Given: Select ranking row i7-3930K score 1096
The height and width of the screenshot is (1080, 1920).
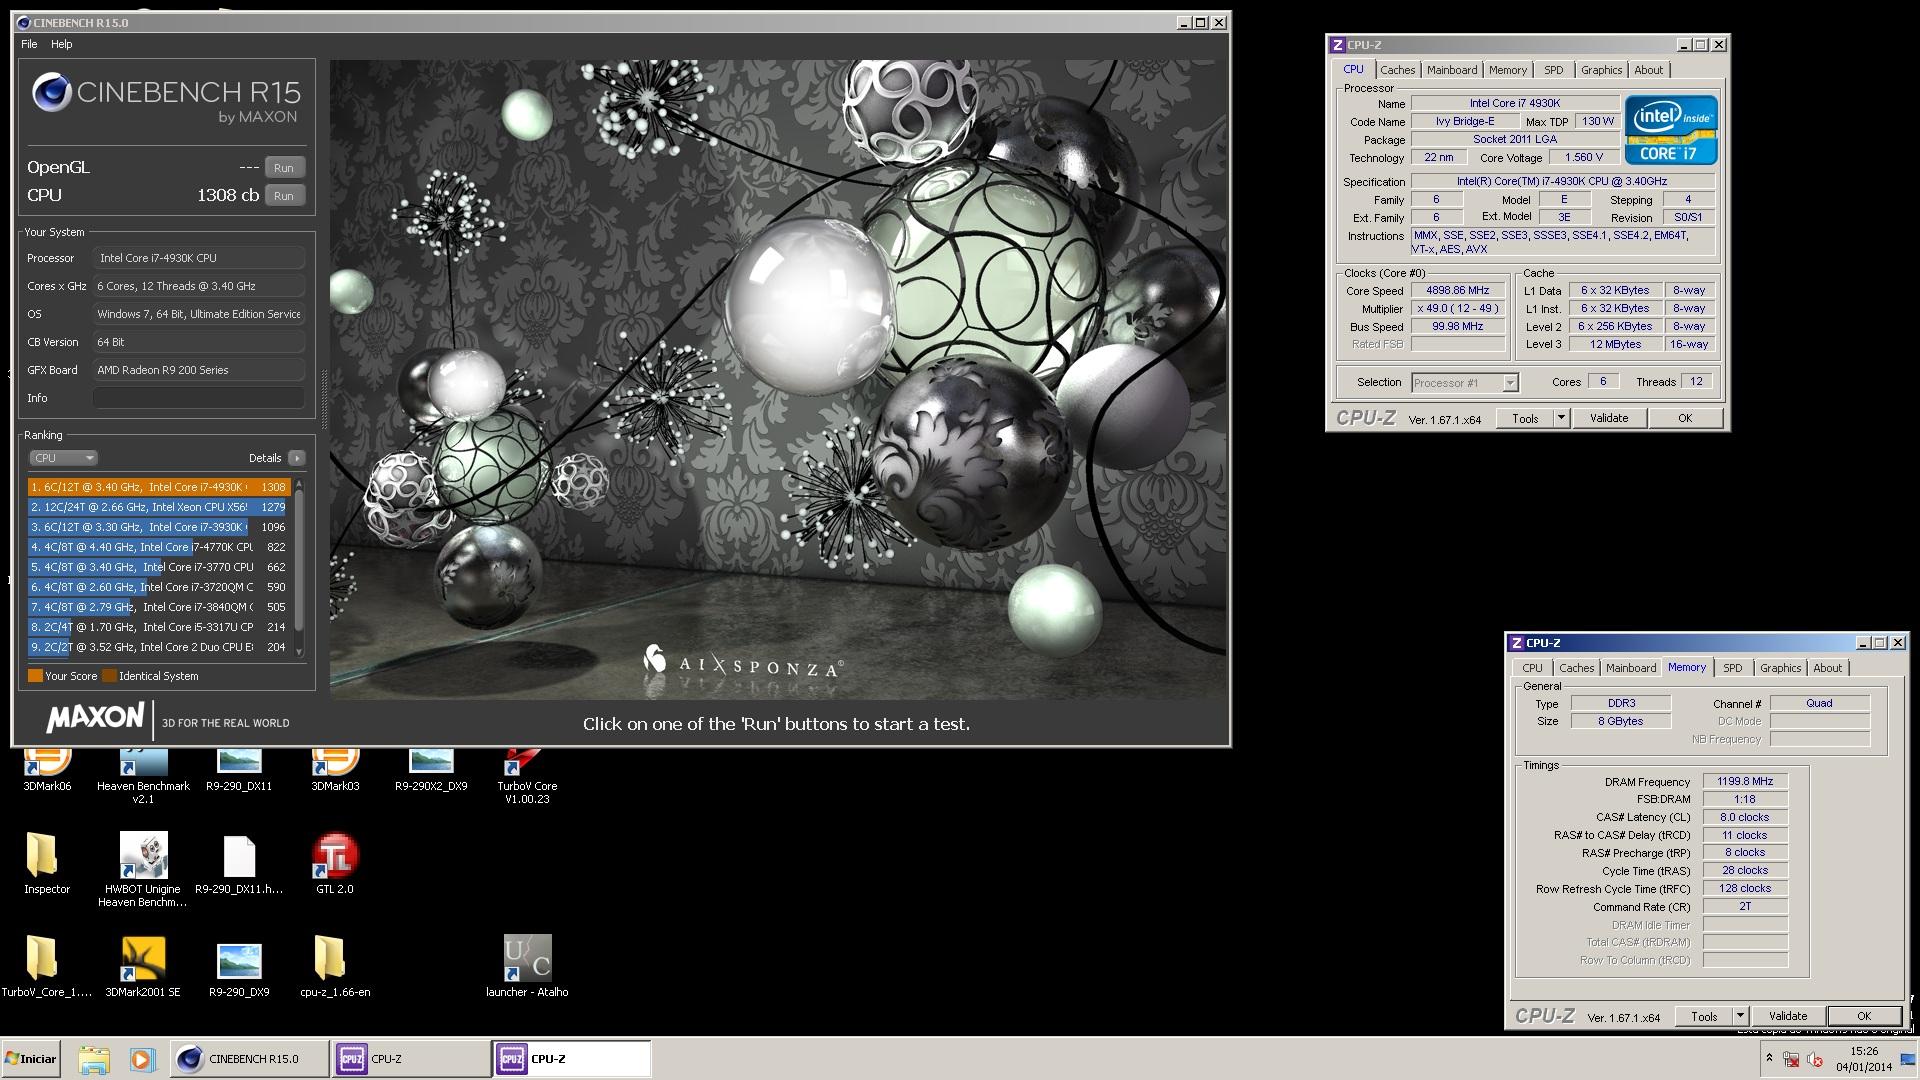Looking at the screenshot, I should tap(159, 527).
